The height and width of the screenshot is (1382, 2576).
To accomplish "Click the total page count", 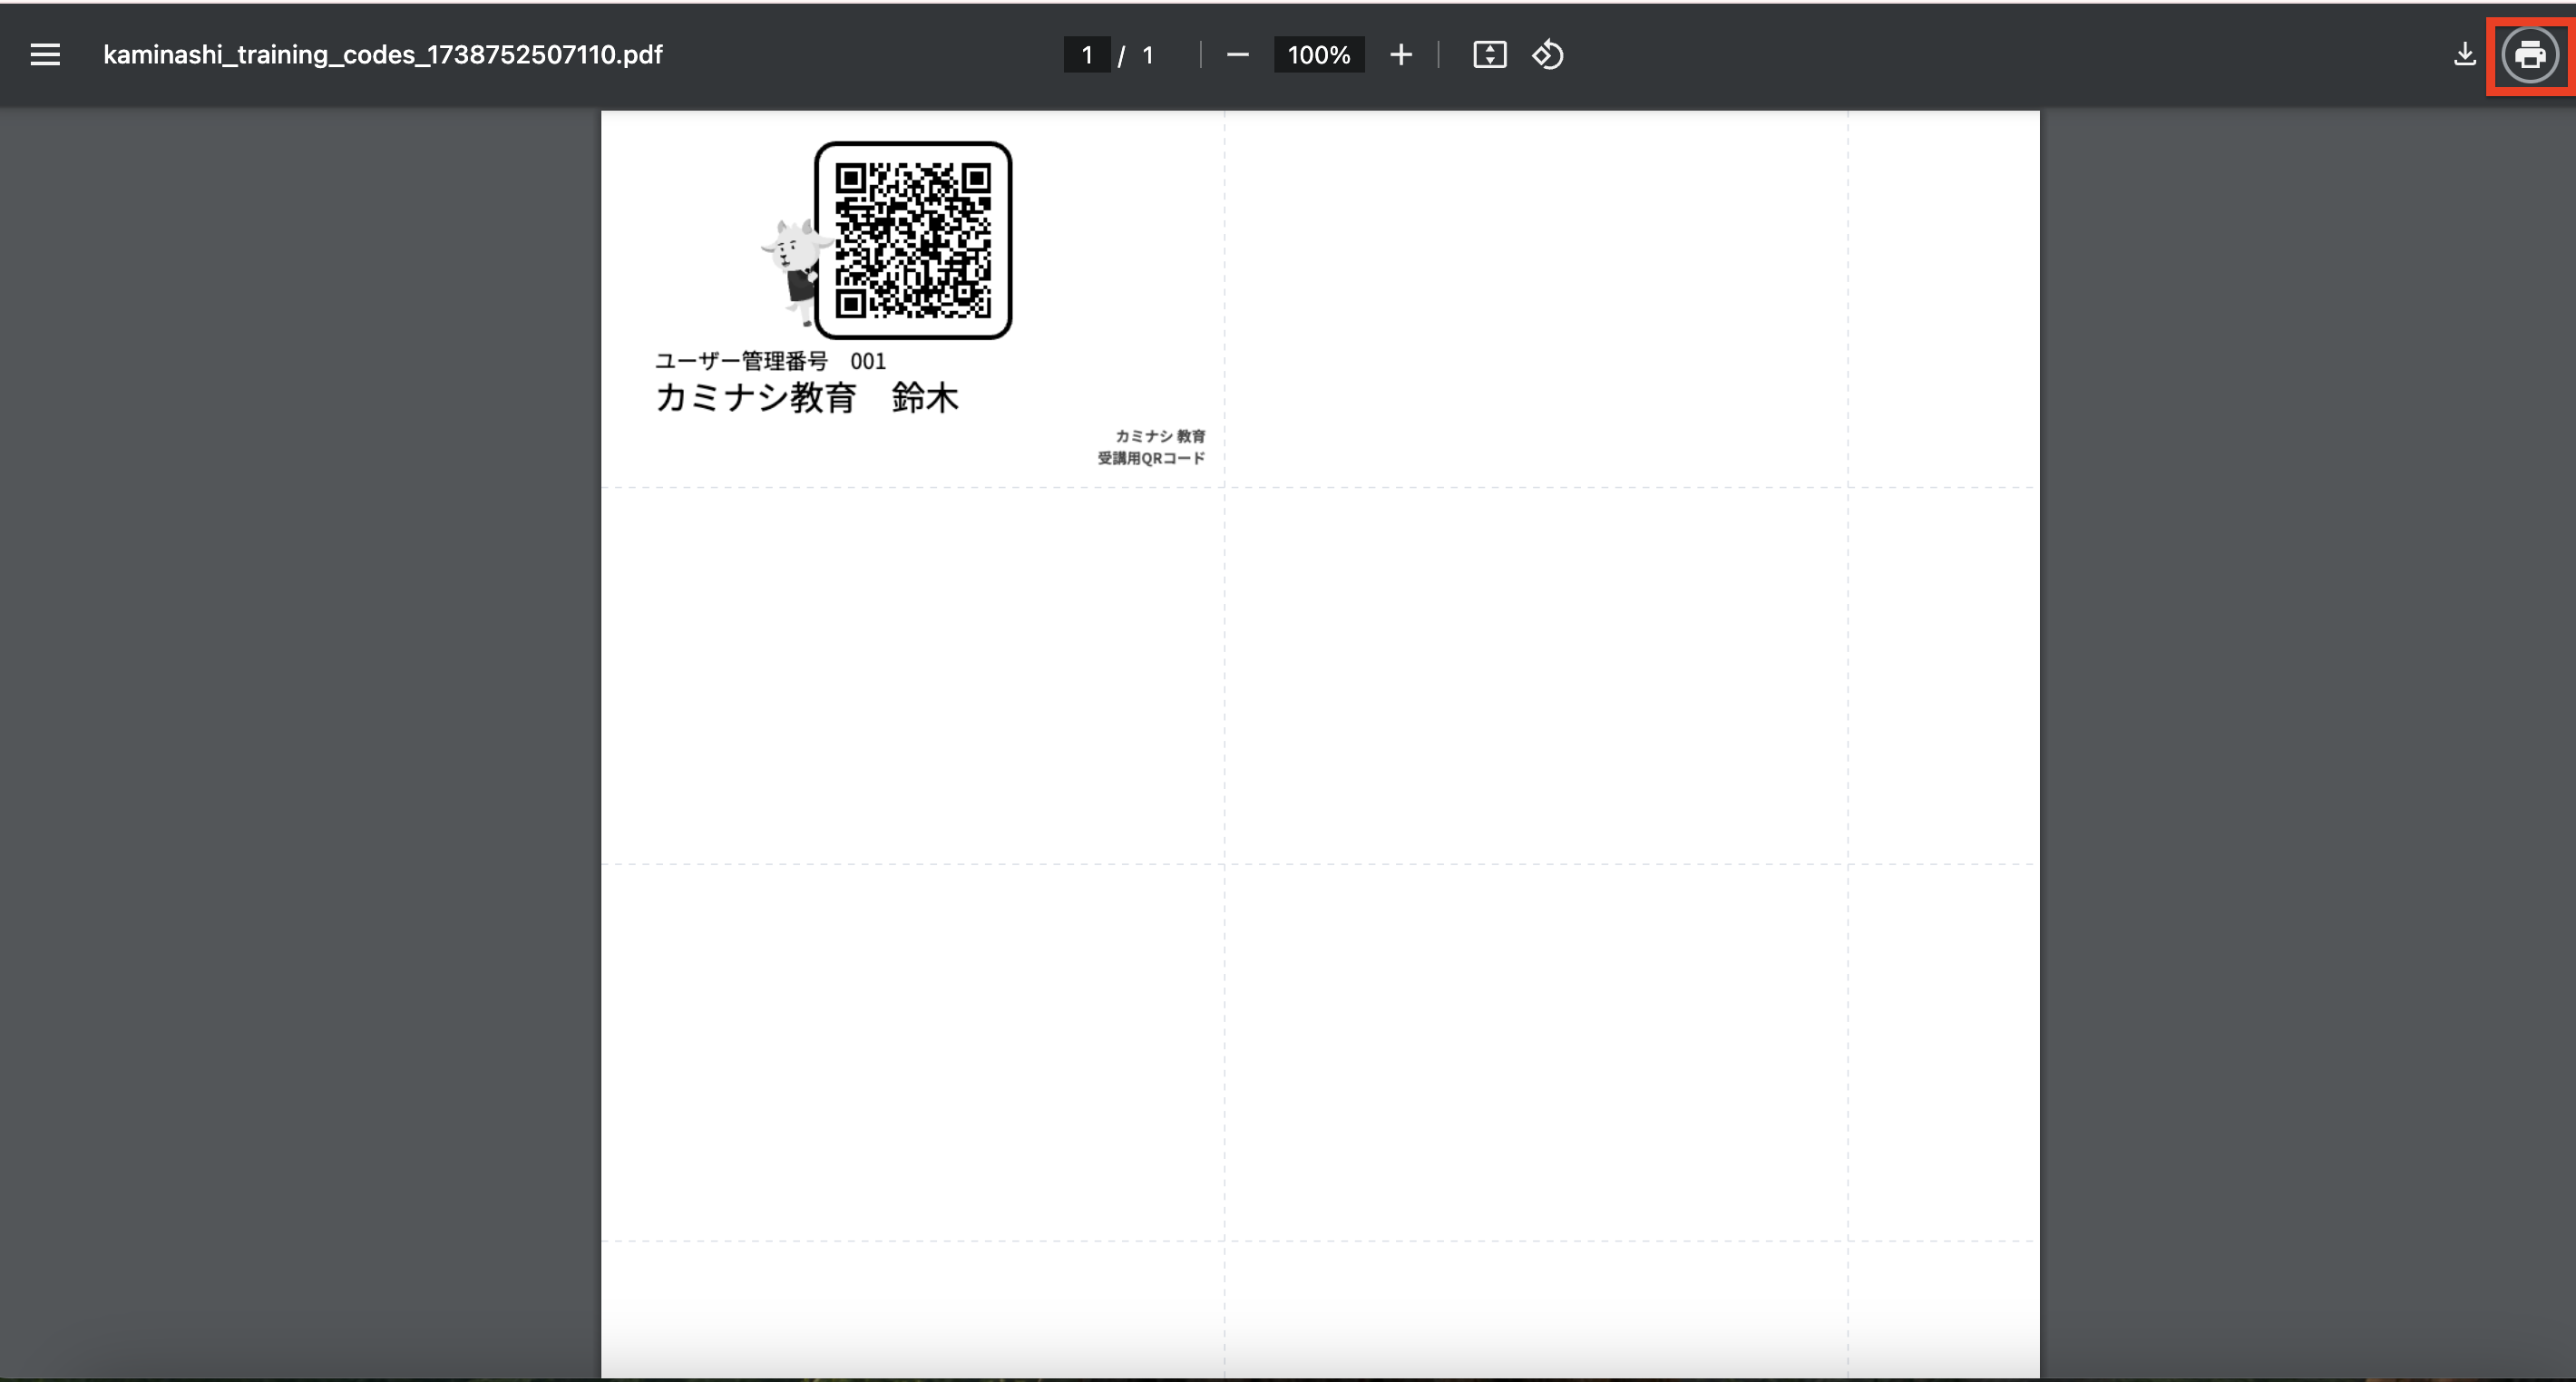I will [1148, 55].
